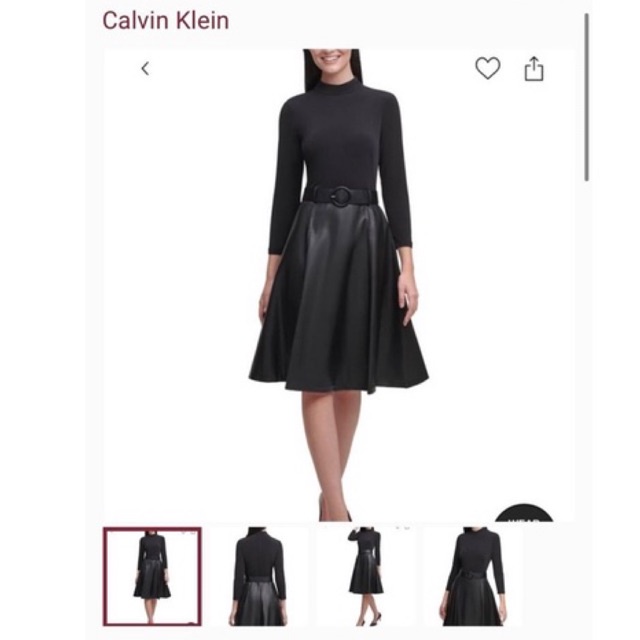The image size is (640, 640).
Task: Show the back-view dress thumbnail
Action: tap(259, 576)
